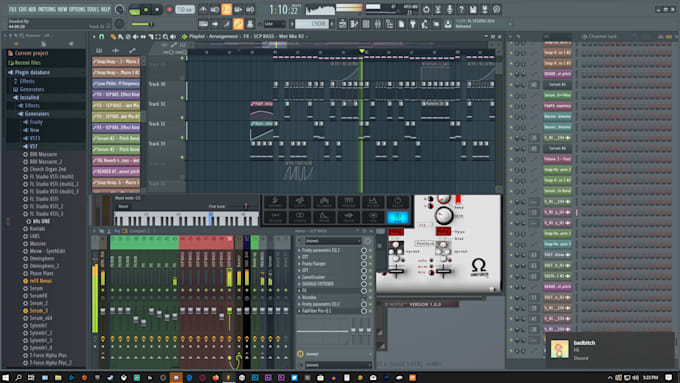Click the help question mark icon
The image size is (680, 383).
pos(461,9)
